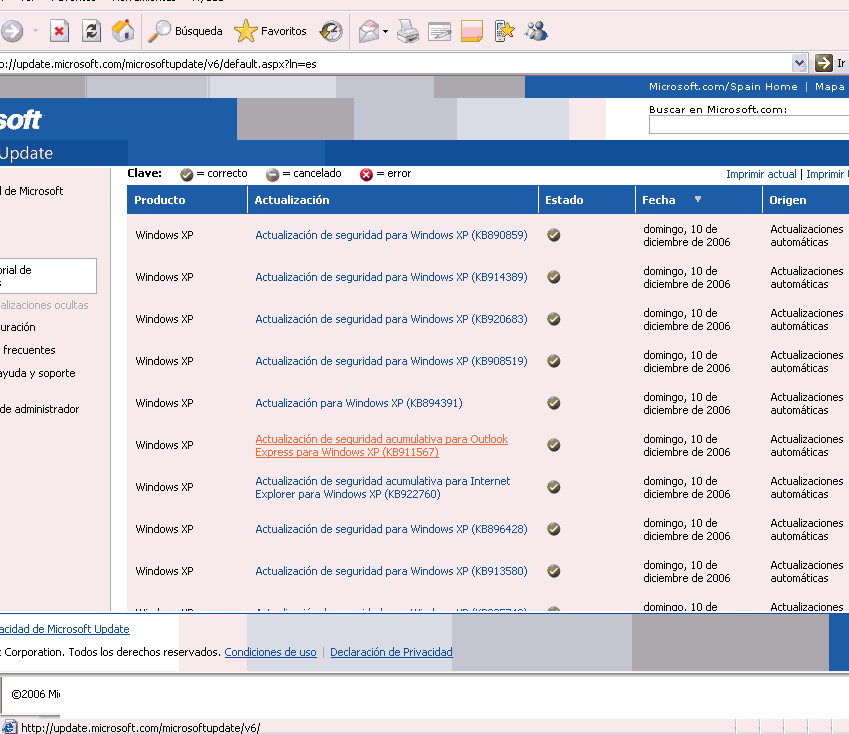
Task: Stop loading the page
Action: pyautogui.click(x=59, y=31)
